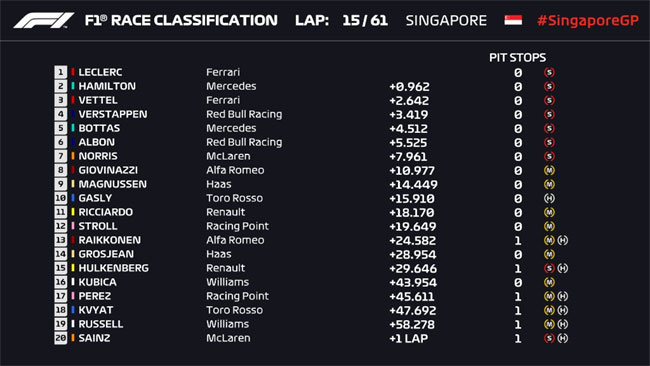
Task: Click Leclerc's soft tyre icon
Action: [549, 72]
